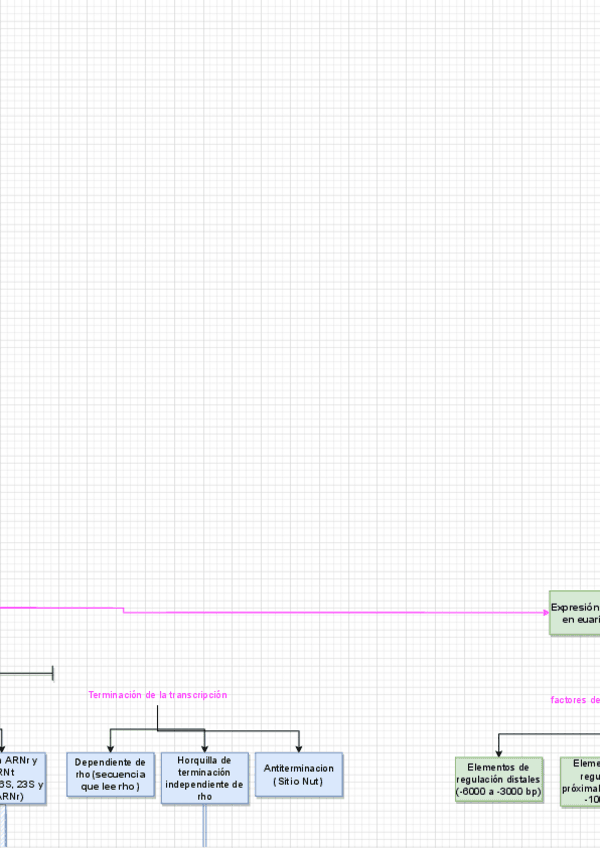Select the partially visible 'factores de' pink label
The height and width of the screenshot is (848, 600).
click(575, 700)
